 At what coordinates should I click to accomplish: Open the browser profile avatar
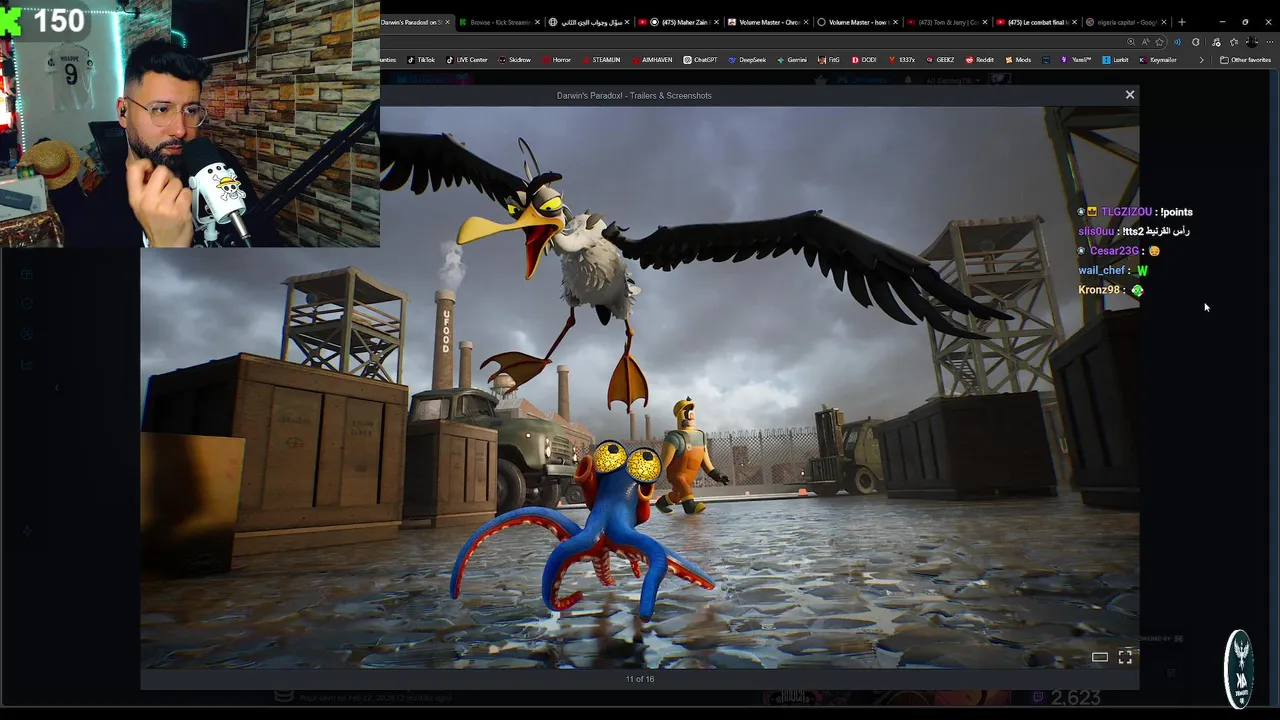[x=1251, y=42]
